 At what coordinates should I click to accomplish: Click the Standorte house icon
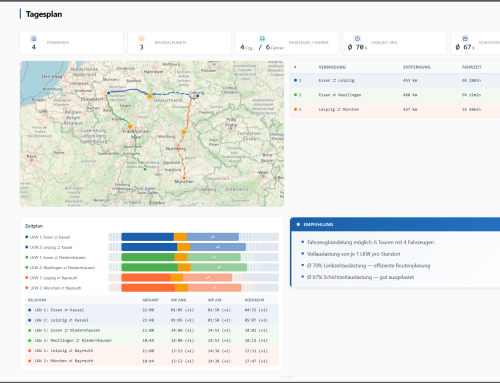[34, 38]
